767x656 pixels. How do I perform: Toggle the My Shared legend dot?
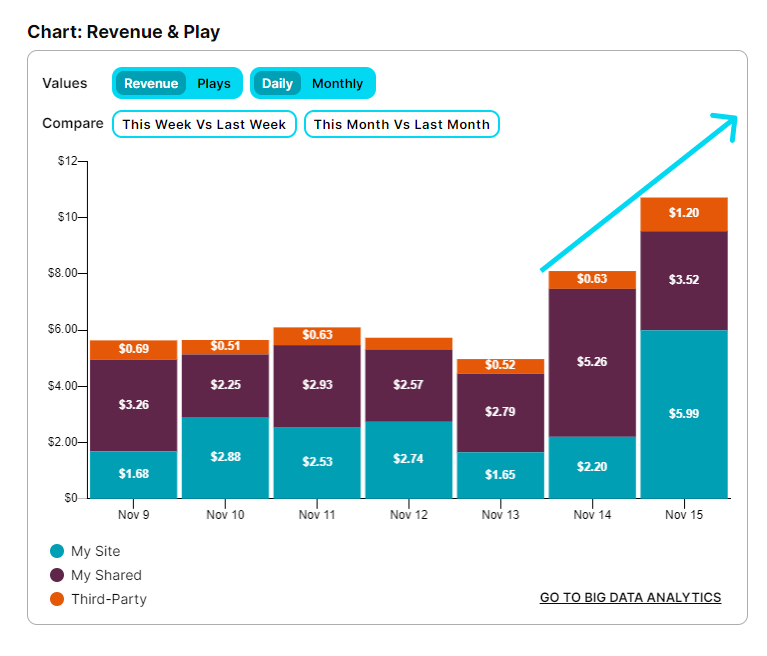coord(57,575)
